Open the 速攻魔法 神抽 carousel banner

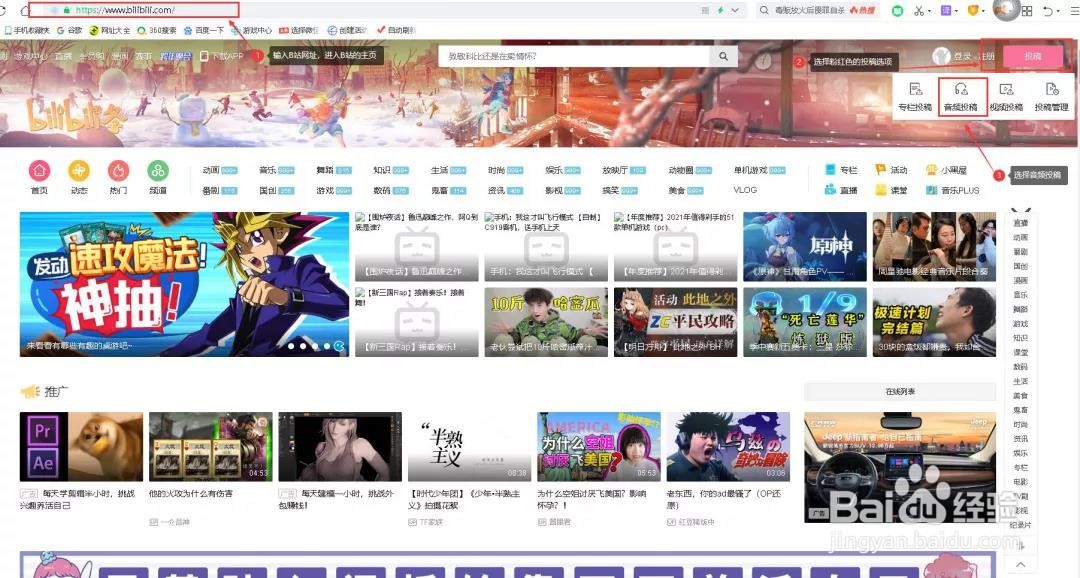(185, 284)
